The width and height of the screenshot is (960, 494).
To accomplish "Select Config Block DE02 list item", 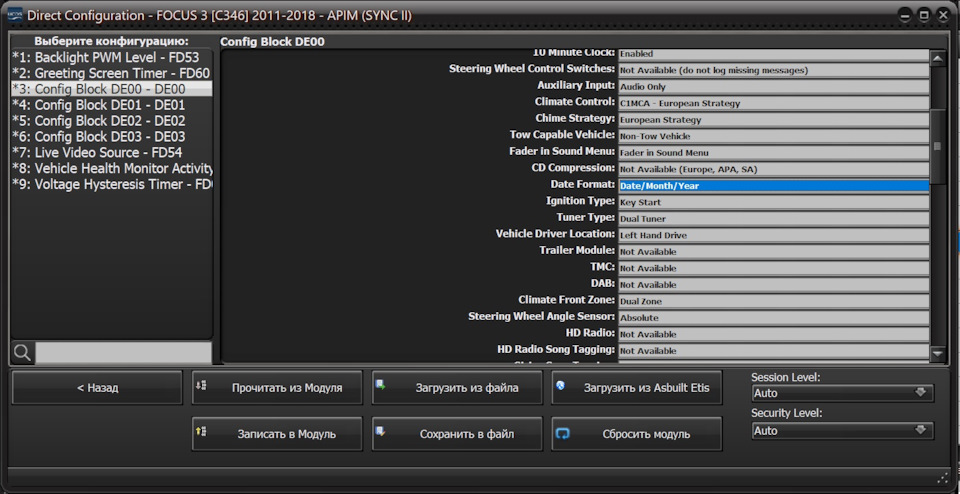I will click(112, 121).
